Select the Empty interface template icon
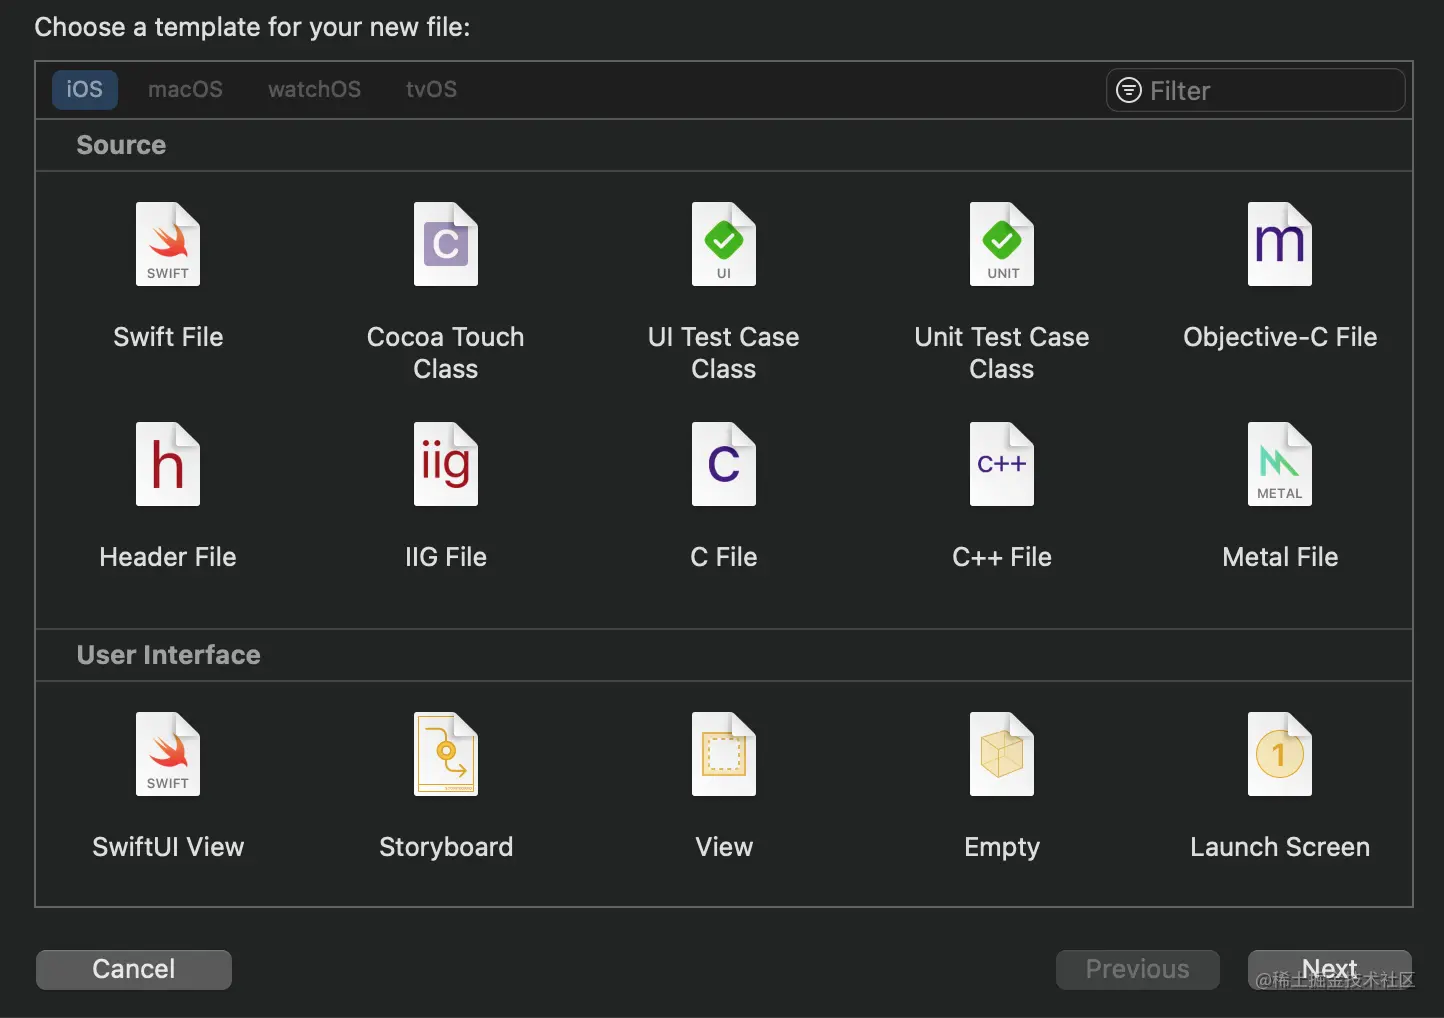The image size is (1444, 1018). click(x=1002, y=755)
